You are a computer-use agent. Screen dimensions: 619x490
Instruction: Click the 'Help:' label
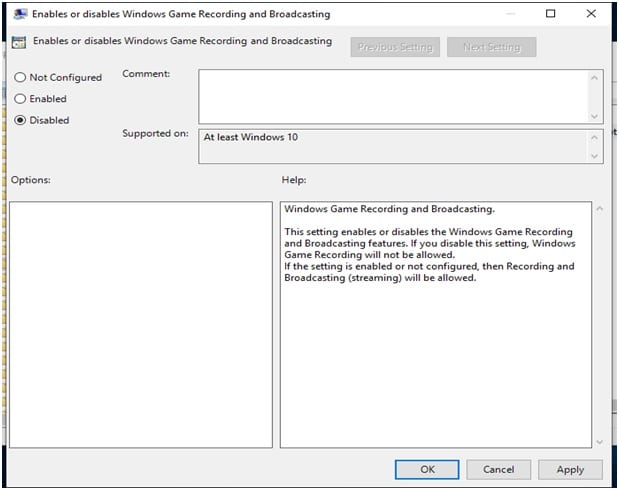(294, 180)
